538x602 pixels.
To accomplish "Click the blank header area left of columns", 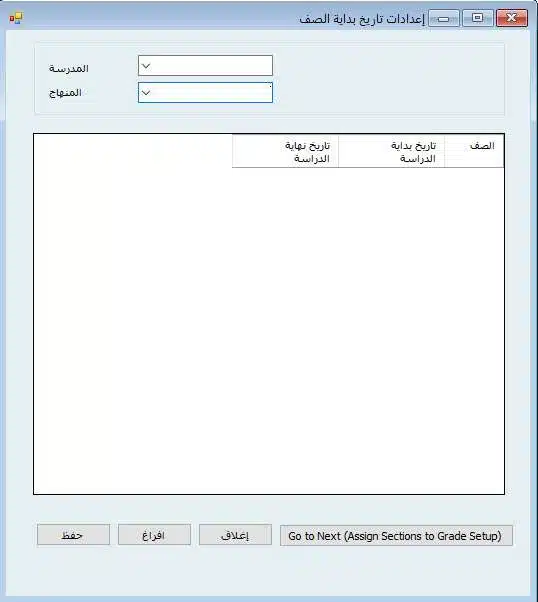I will (133, 151).
